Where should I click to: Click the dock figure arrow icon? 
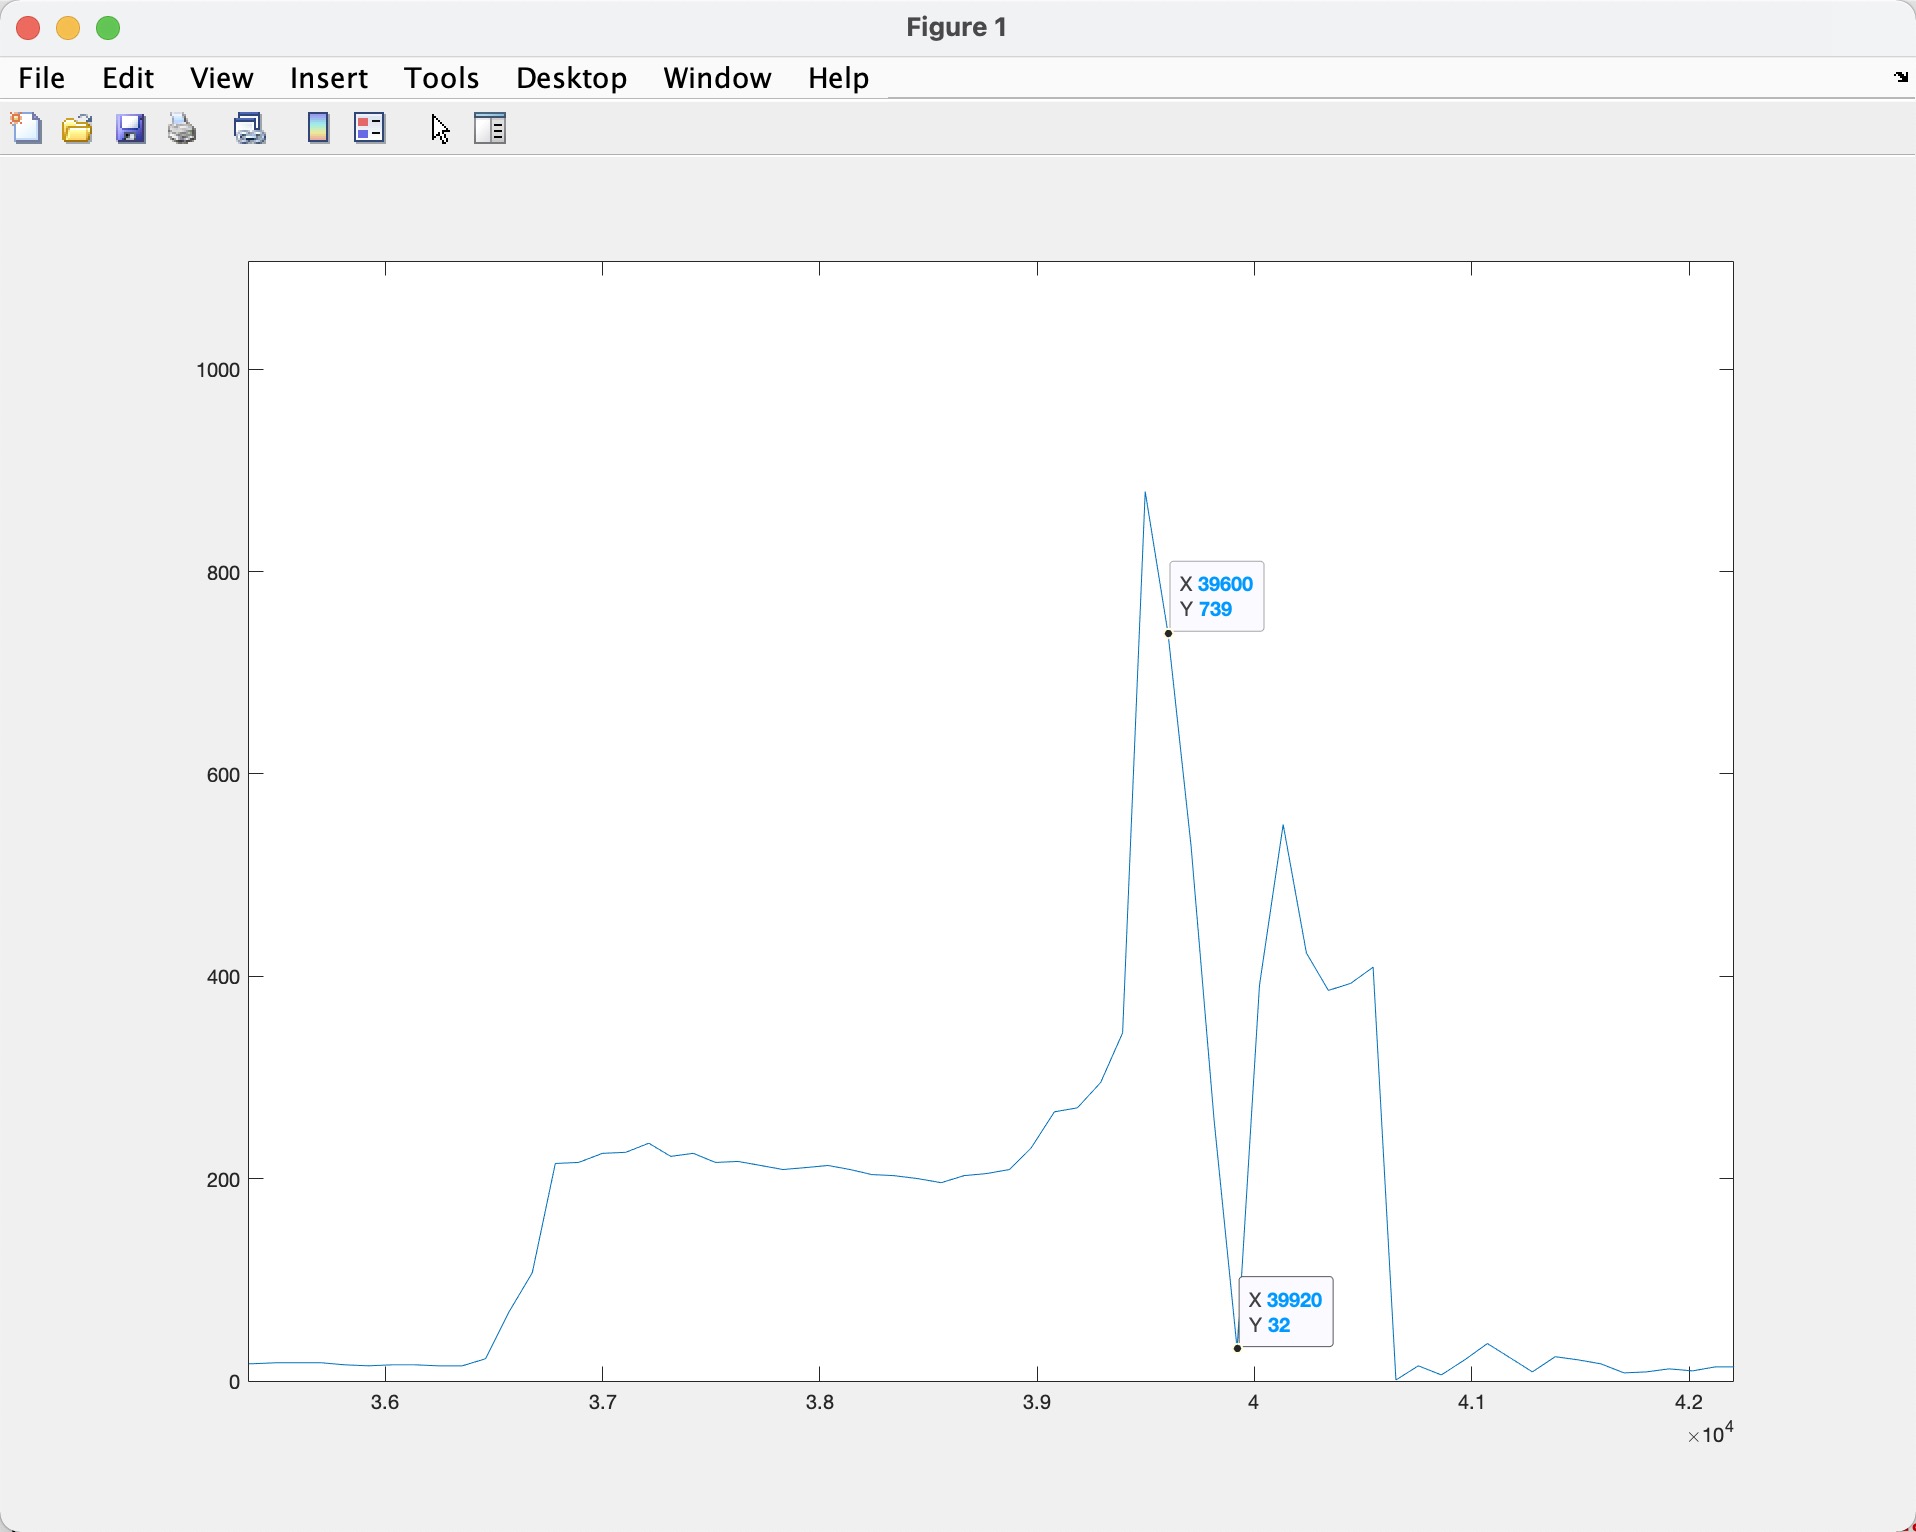(1901, 77)
